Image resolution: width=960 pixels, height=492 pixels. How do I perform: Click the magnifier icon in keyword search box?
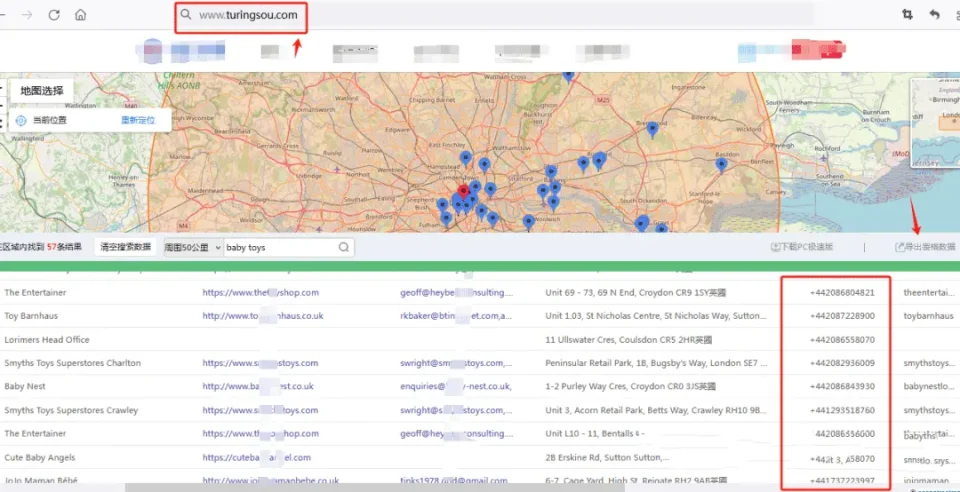click(344, 247)
